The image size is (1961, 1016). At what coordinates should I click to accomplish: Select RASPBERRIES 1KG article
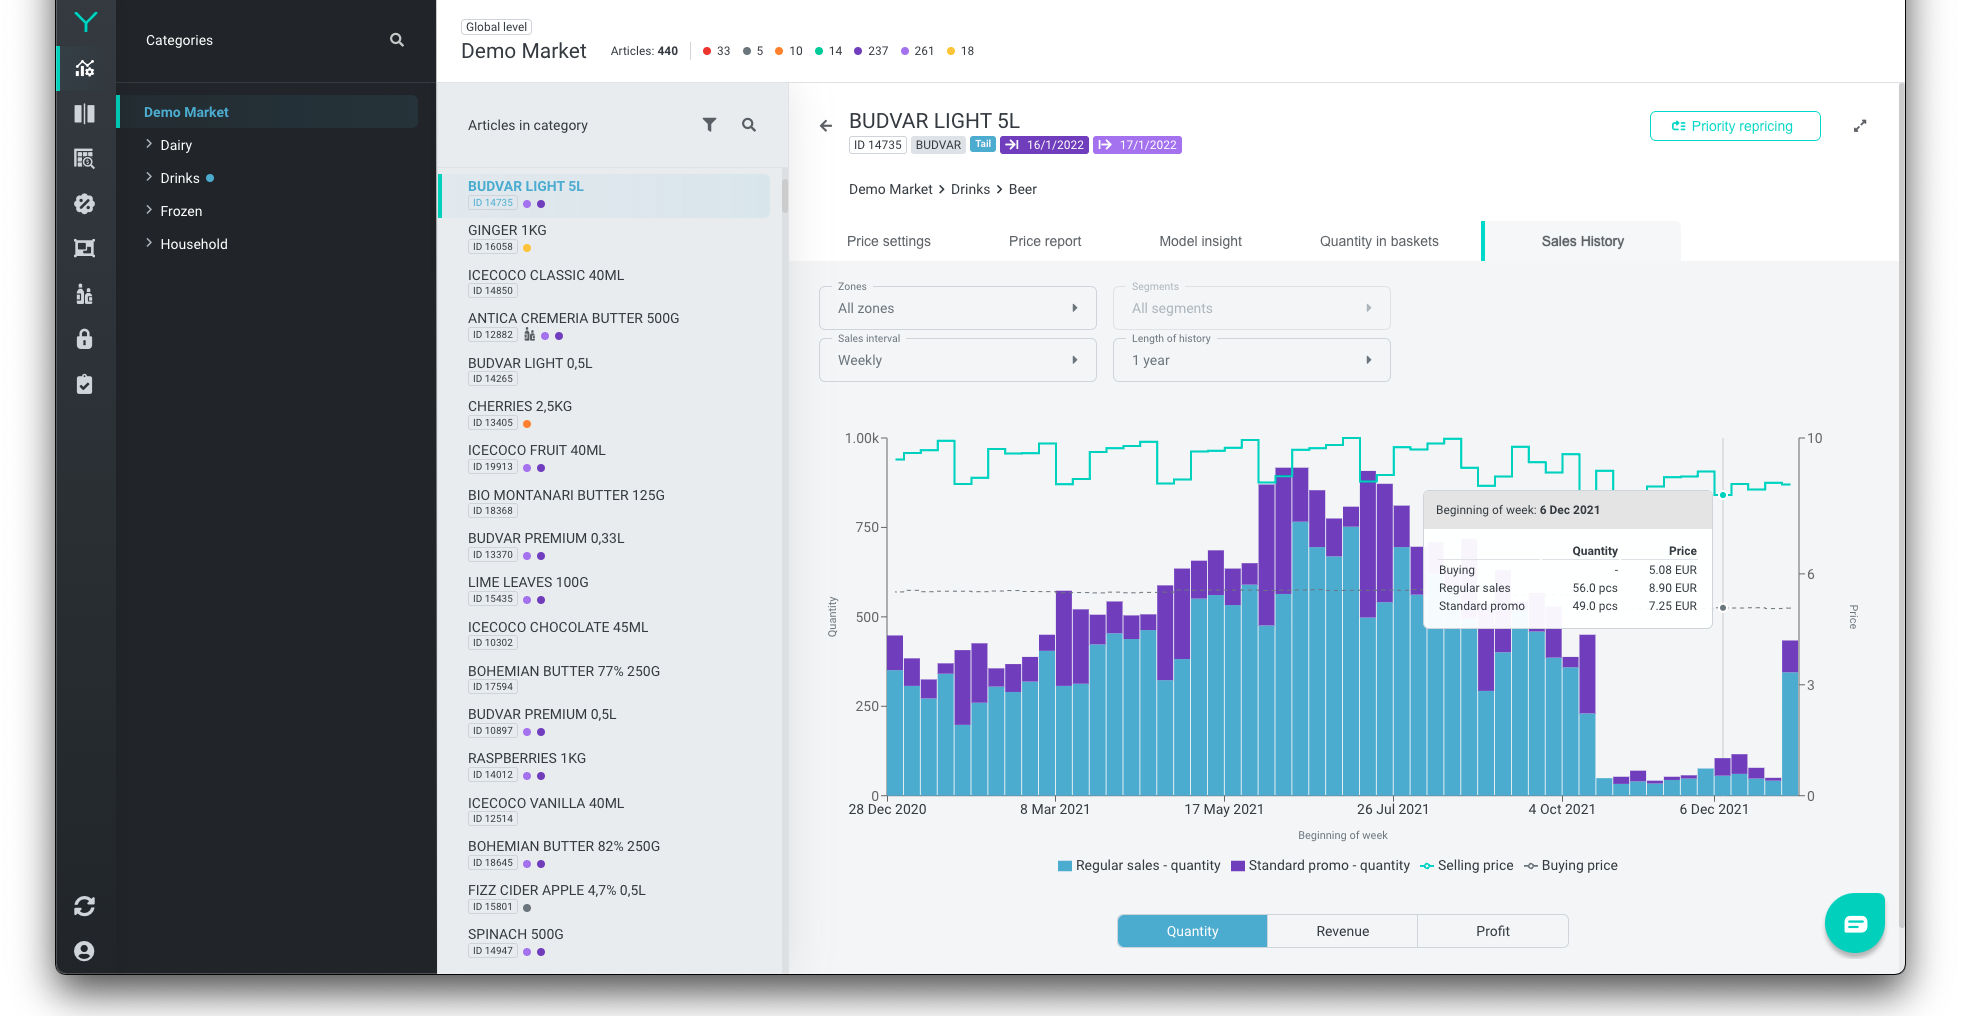[x=605, y=766]
